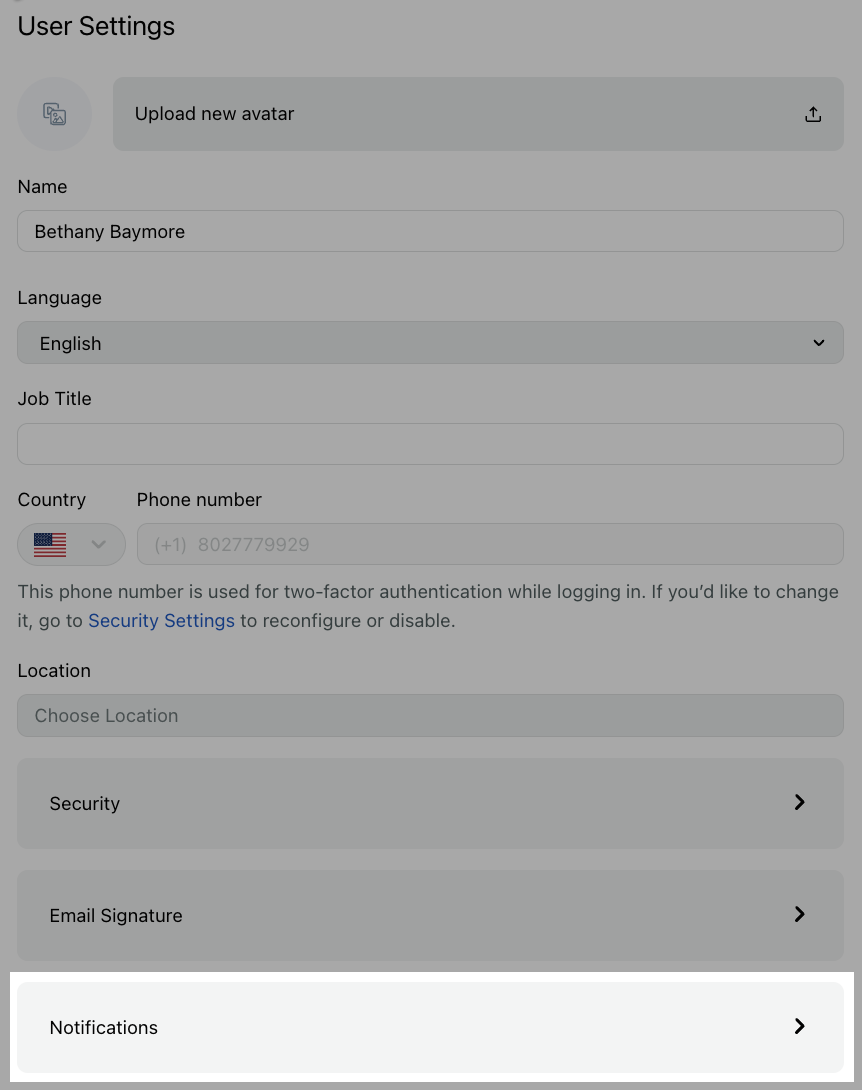Viewport: 862px width, 1090px height.
Task: Click the Phone number label
Action: coord(199,500)
